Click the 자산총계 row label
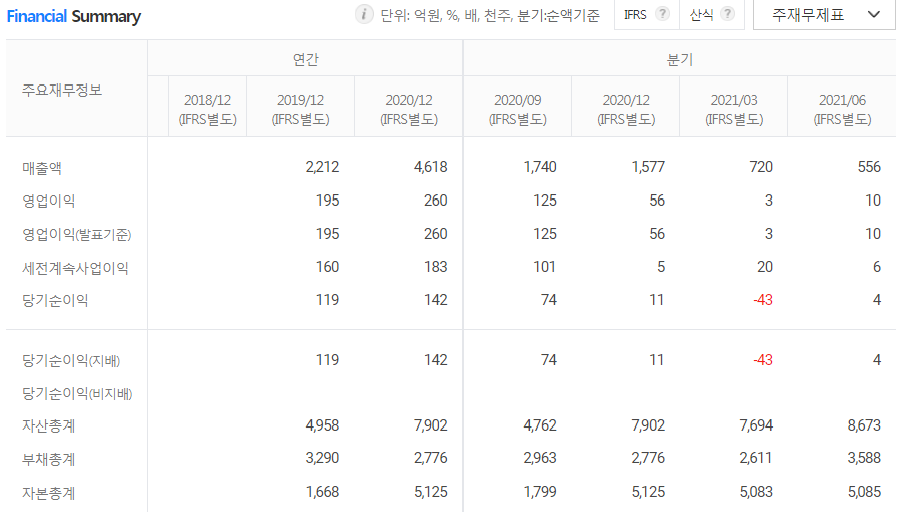Image resolution: width=913 pixels, height=512 pixels. [x=48, y=426]
